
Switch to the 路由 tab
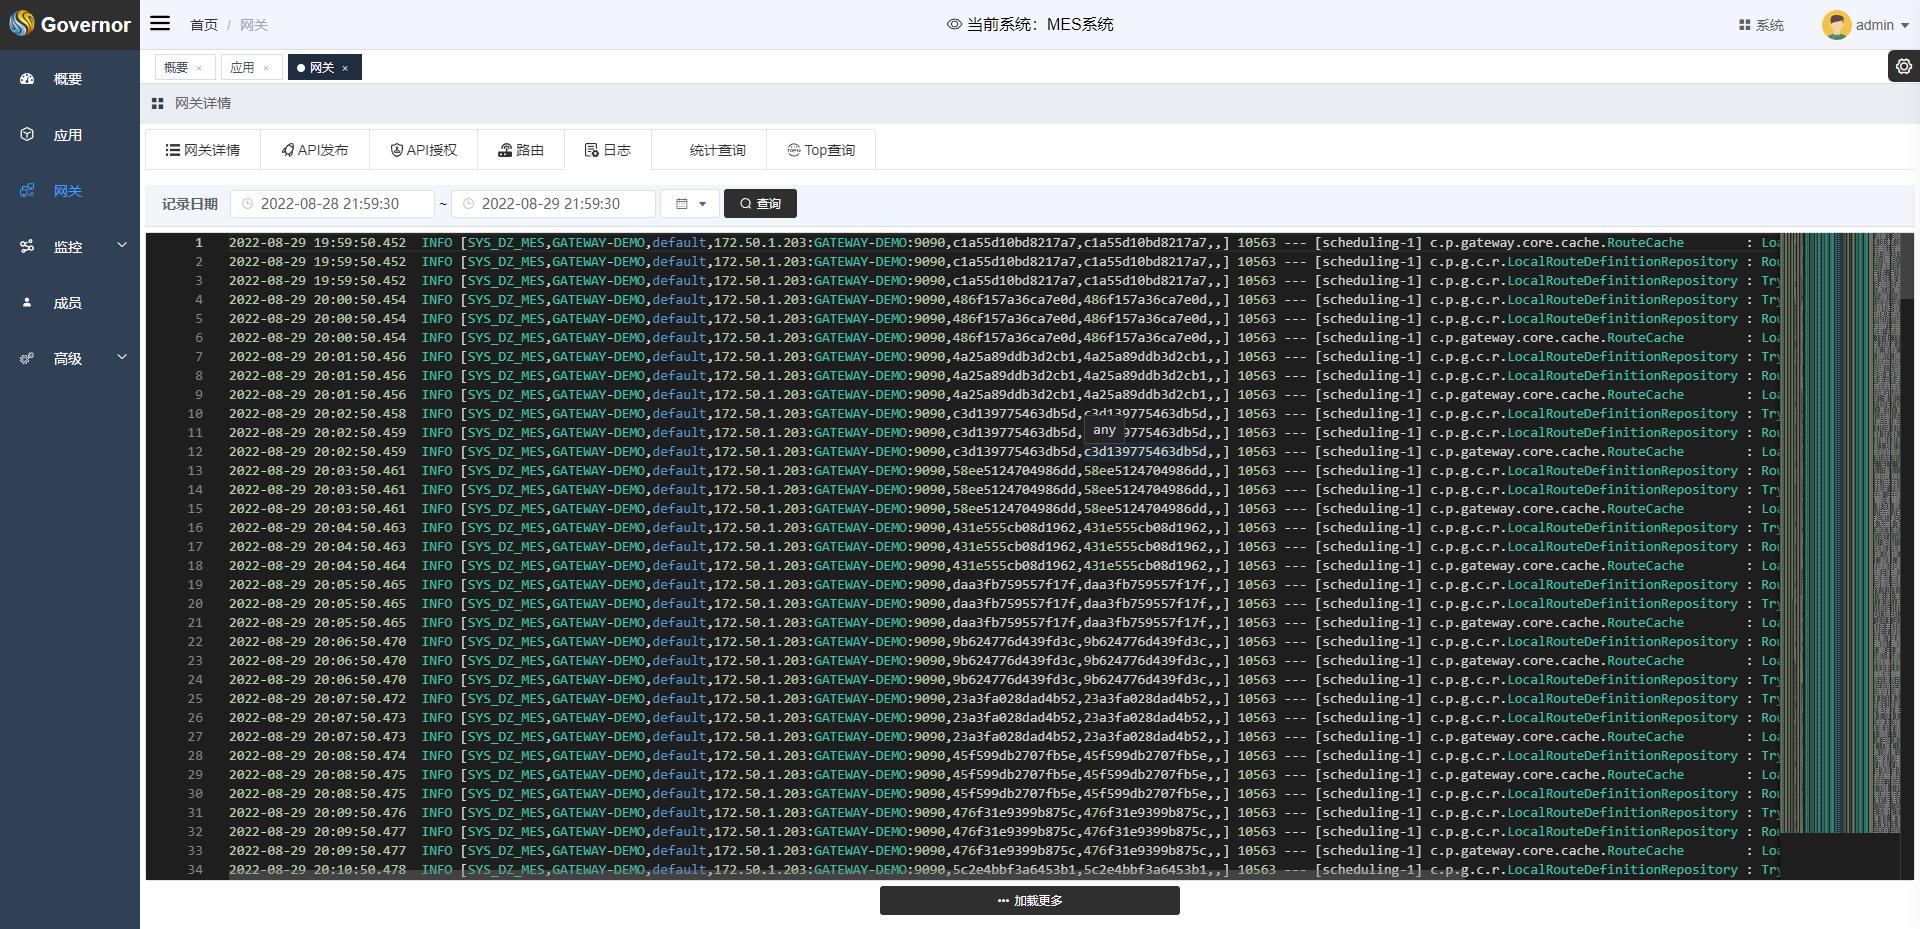(x=521, y=150)
